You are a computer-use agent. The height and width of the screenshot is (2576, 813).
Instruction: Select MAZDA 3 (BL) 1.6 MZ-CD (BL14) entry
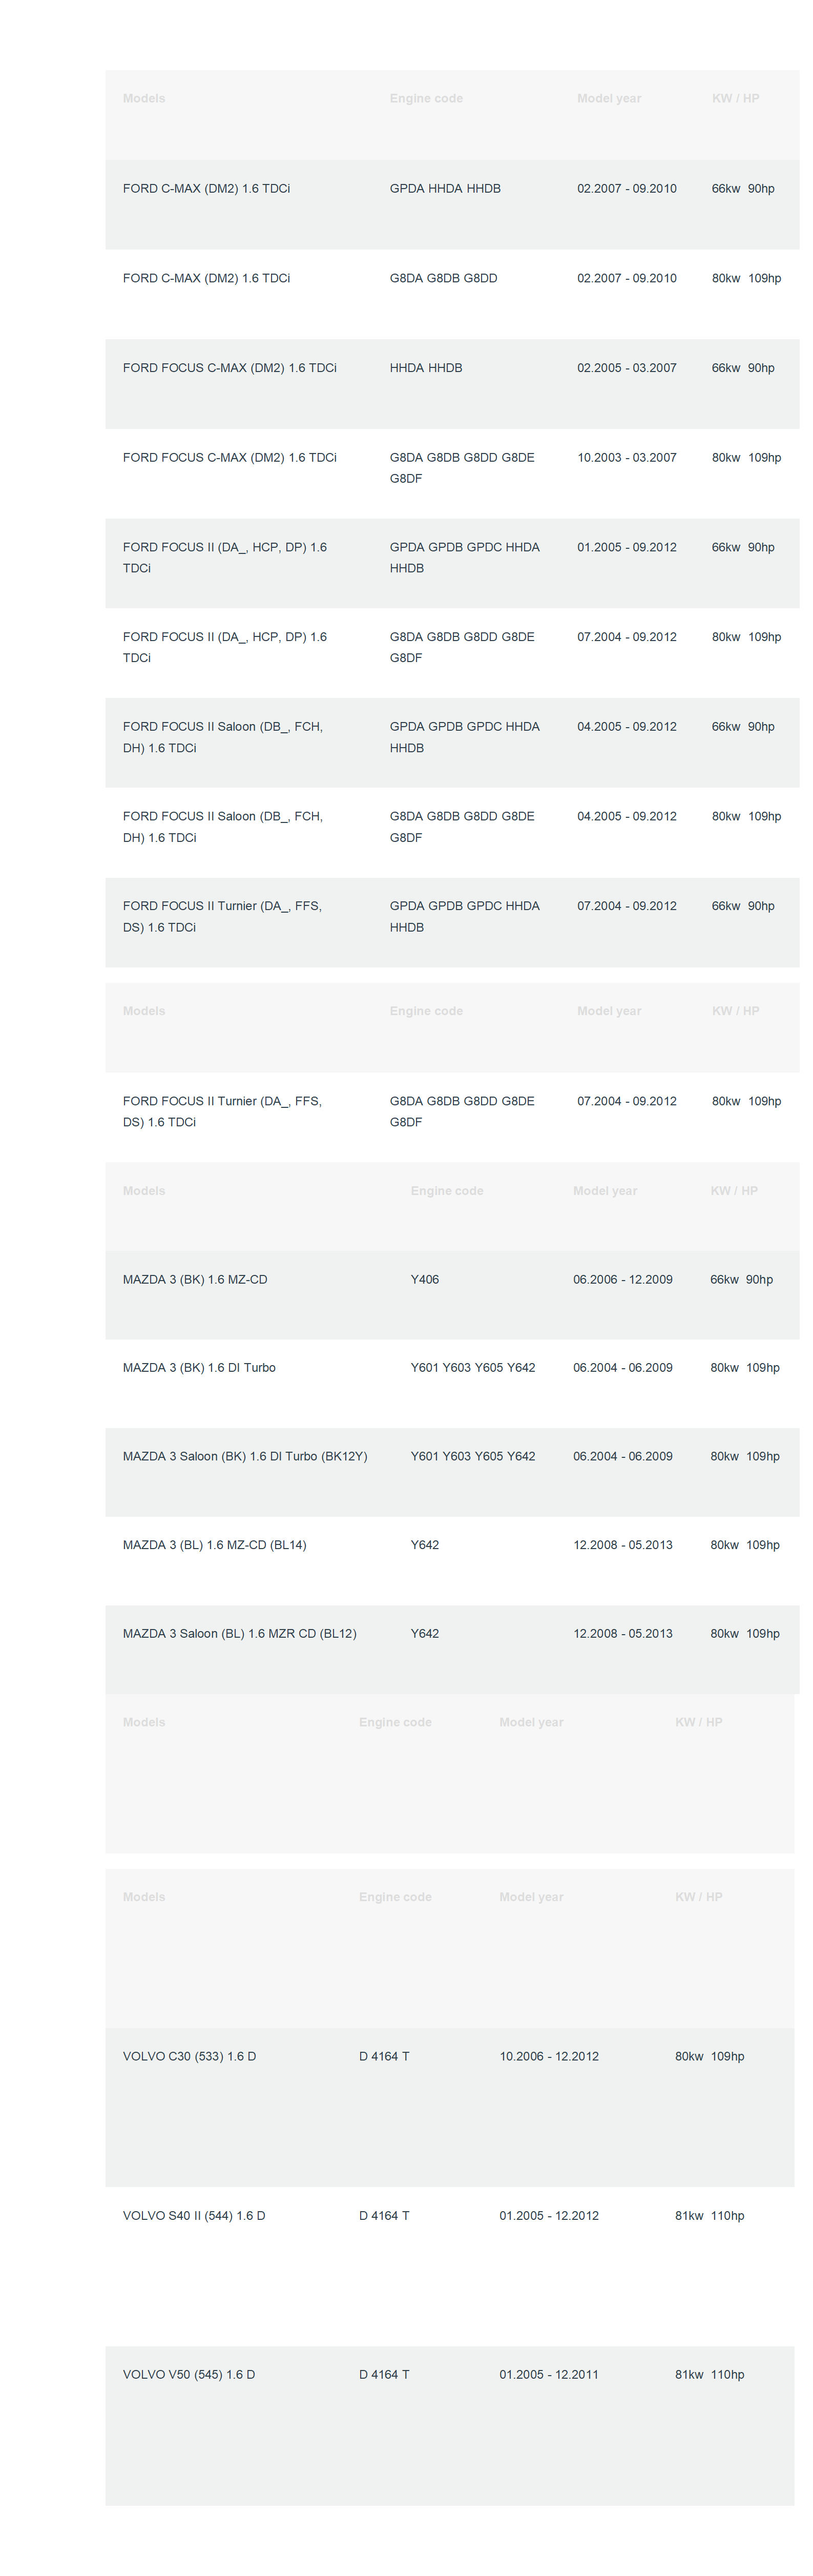click(x=214, y=1545)
